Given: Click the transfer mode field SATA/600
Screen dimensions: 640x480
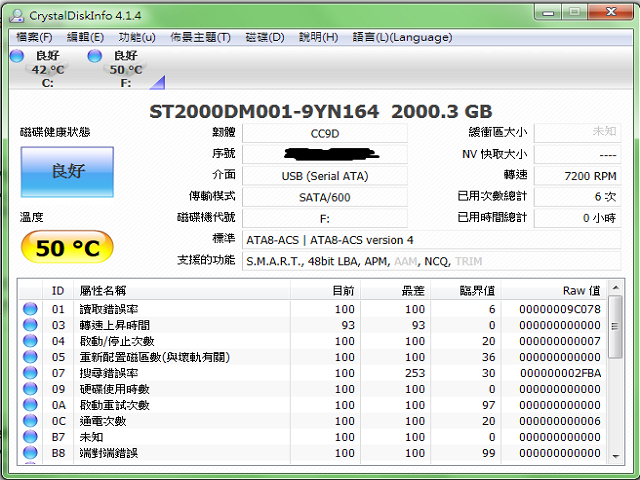Looking at the screenshot, I should (325, 197).
